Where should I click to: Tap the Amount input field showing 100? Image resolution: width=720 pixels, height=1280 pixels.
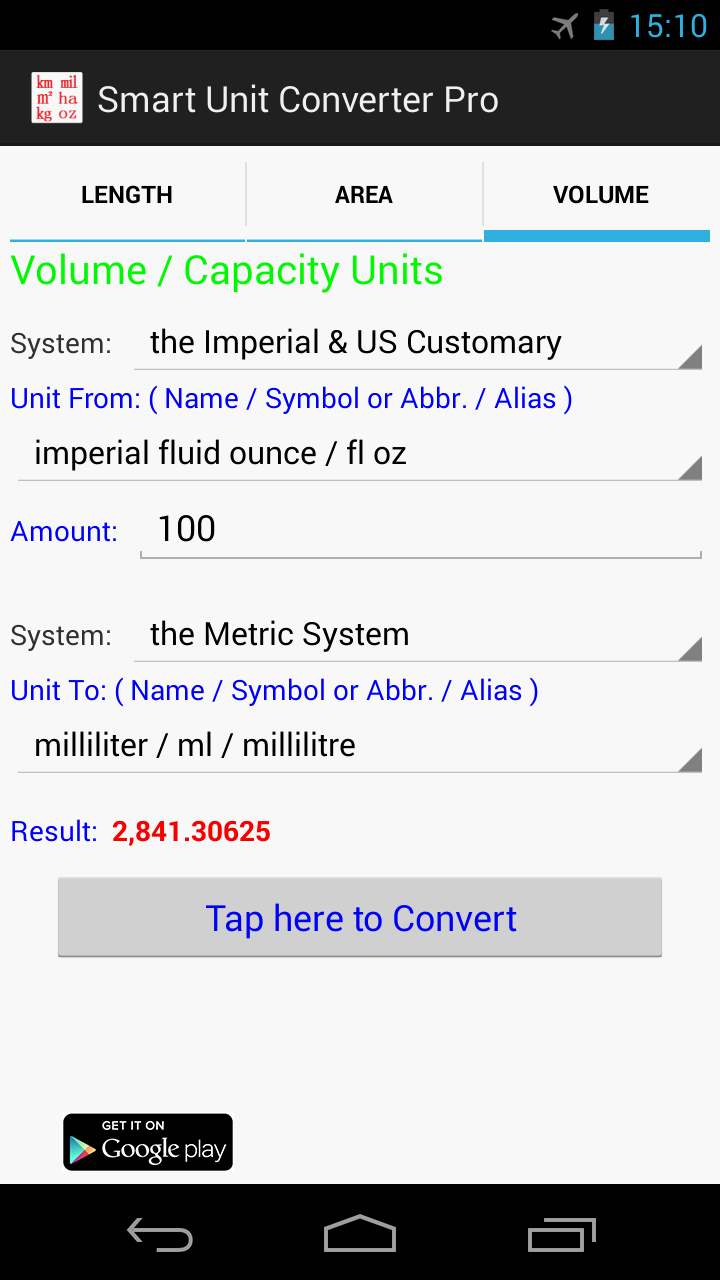[x=421, y=530]
